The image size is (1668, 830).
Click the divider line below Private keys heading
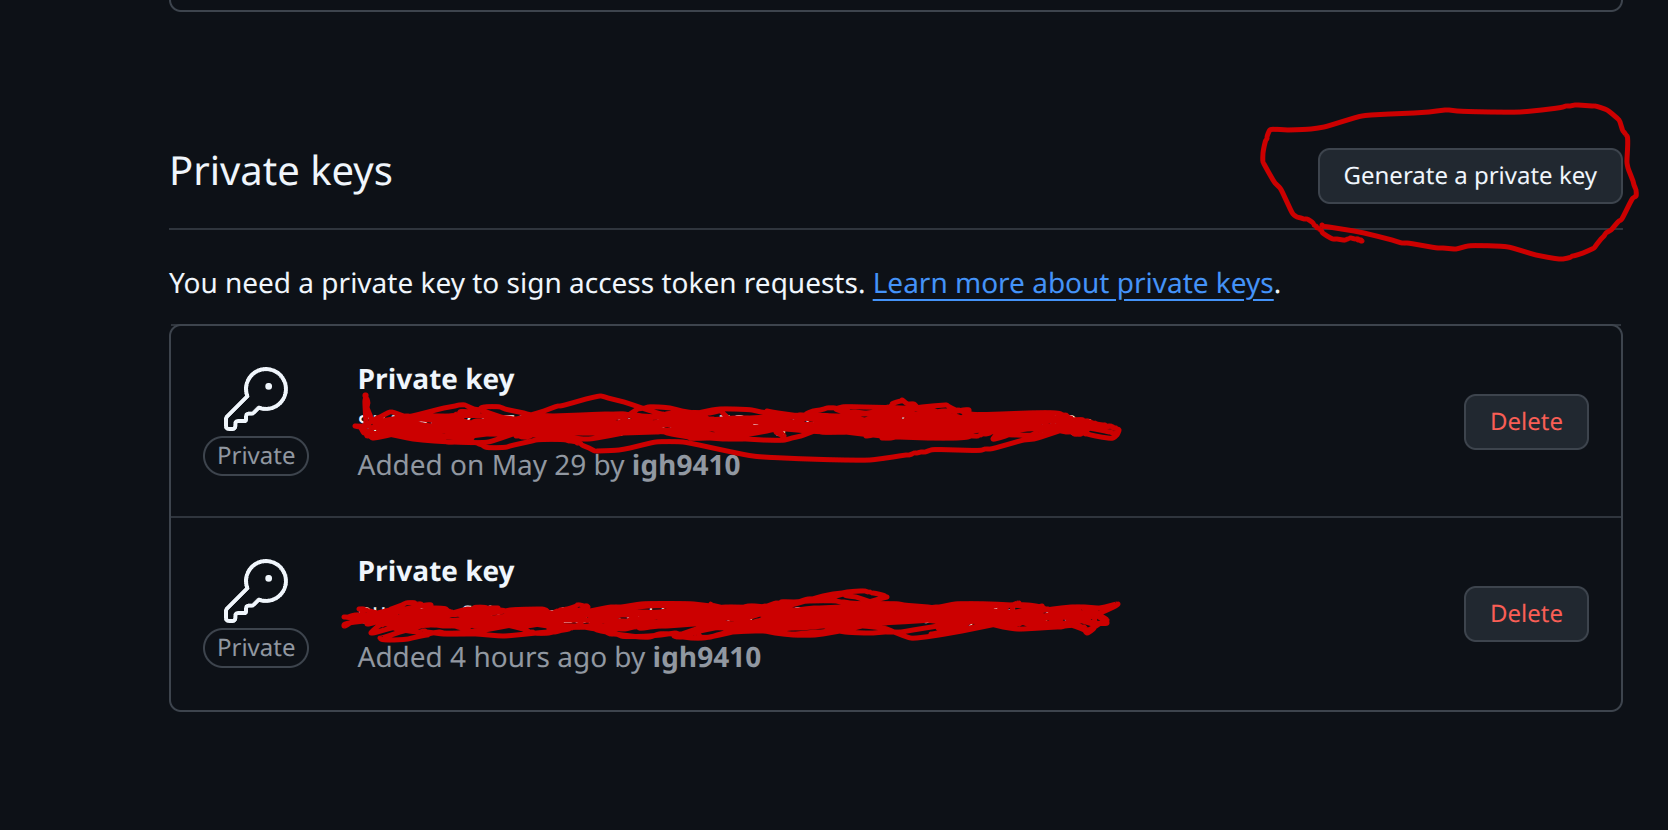(x=700, y=229)
